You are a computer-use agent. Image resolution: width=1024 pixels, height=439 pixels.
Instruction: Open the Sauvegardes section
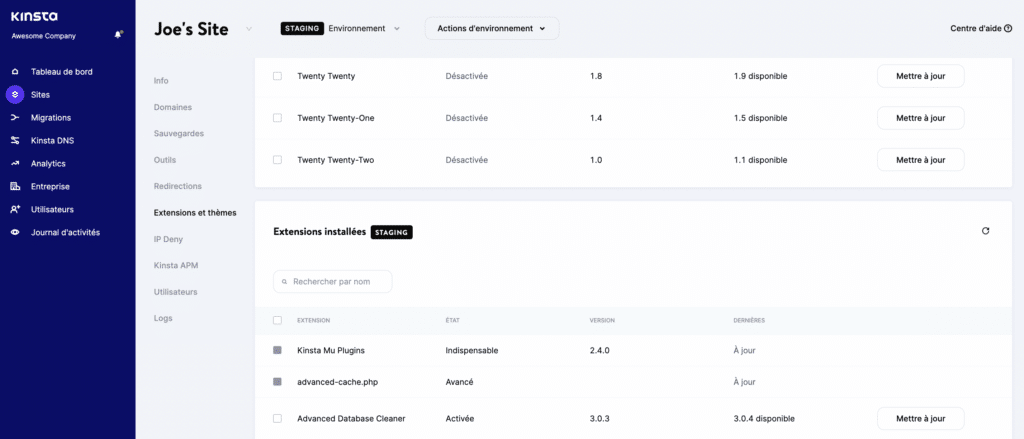(177, 133)
